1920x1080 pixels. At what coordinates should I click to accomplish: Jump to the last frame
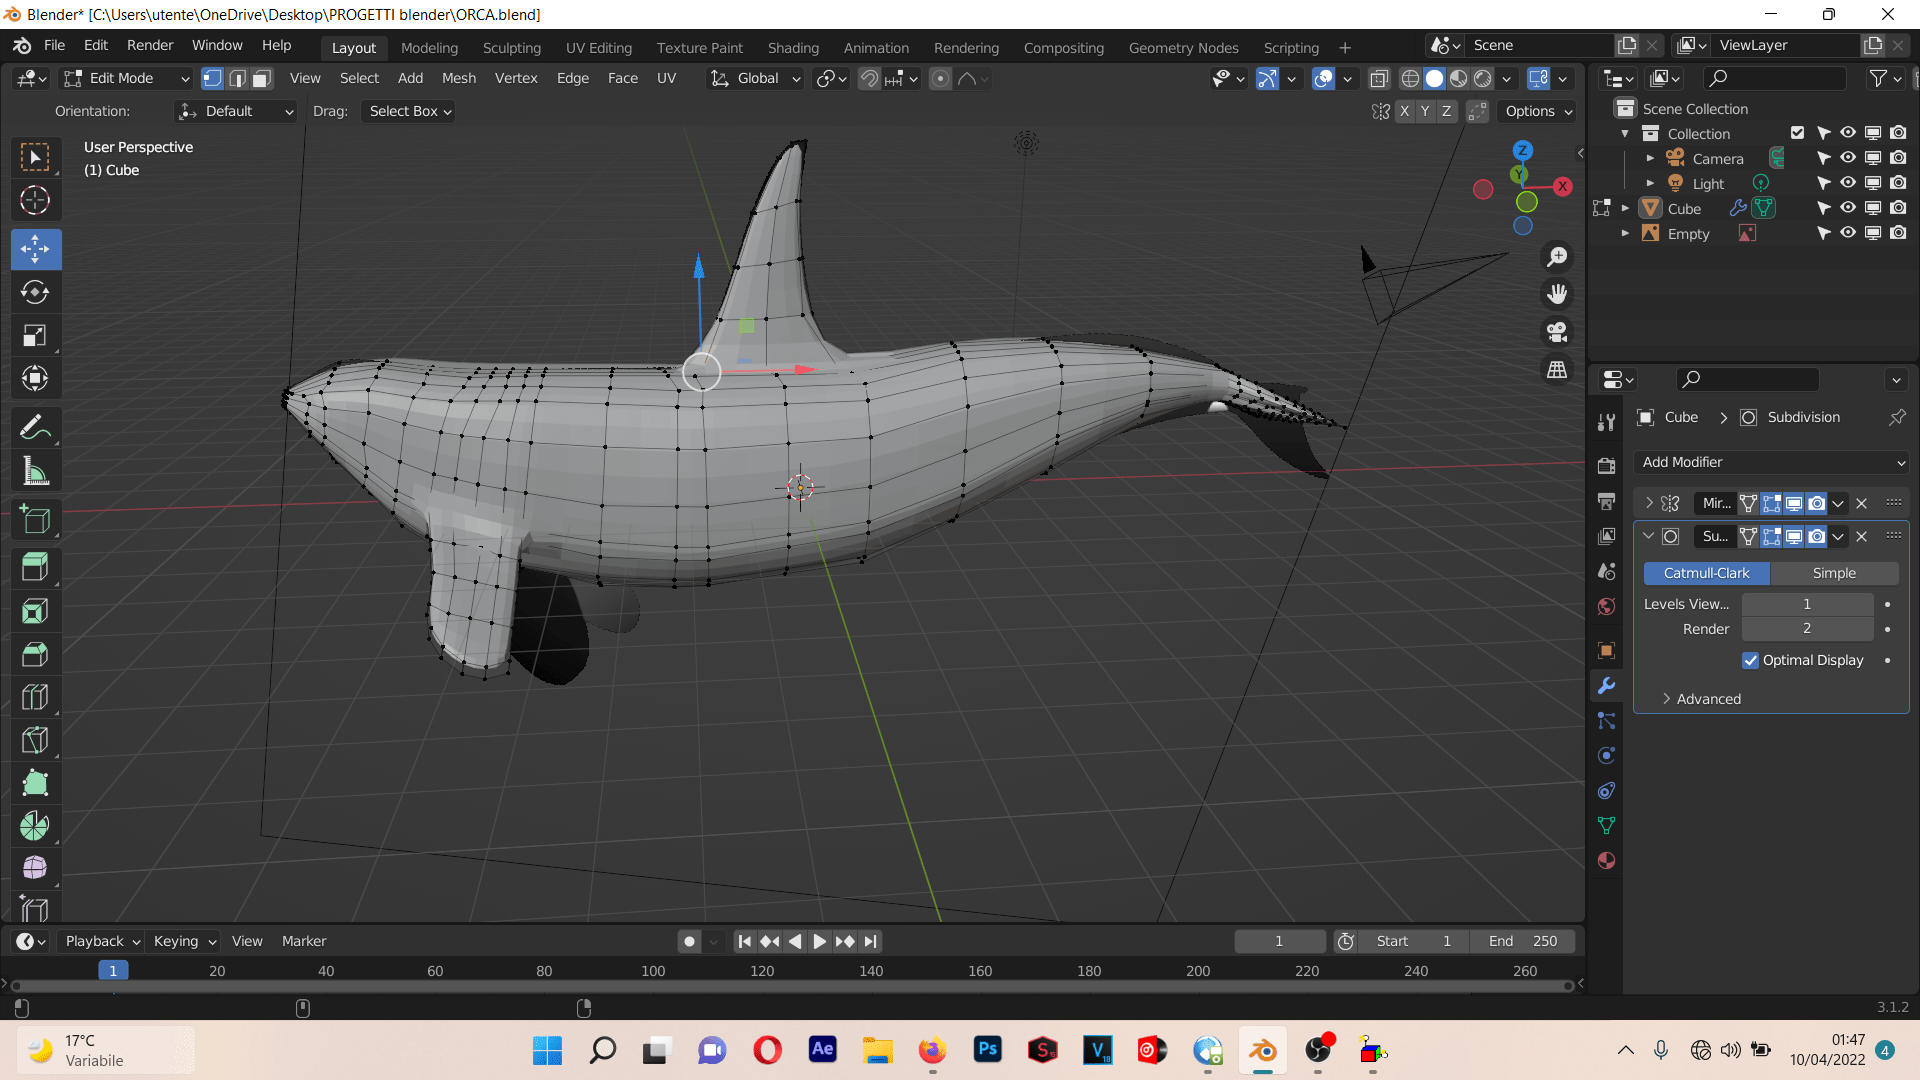[870, 941]
